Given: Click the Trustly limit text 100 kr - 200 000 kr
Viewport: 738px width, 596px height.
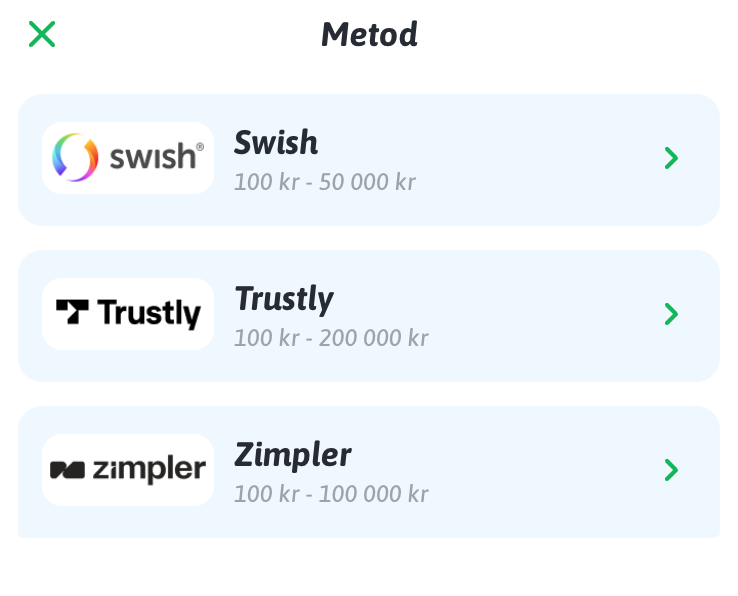Looking at the screenshot, I should tap(331, 339).
